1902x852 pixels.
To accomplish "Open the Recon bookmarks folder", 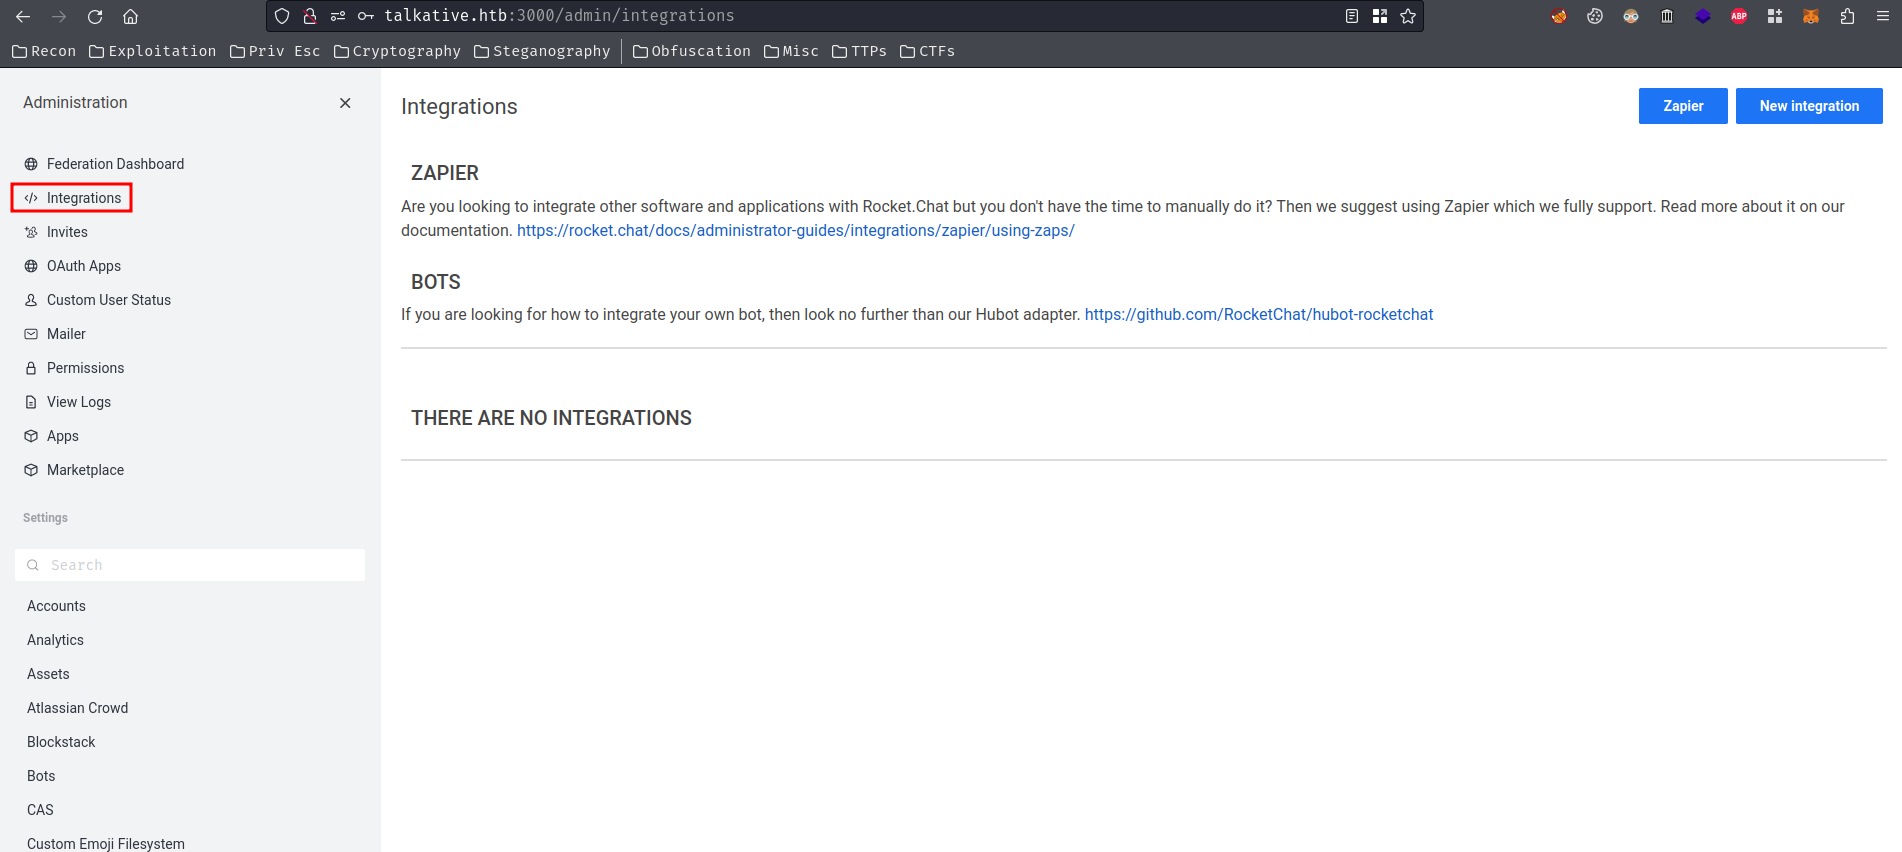I will (x=44, y=51).
